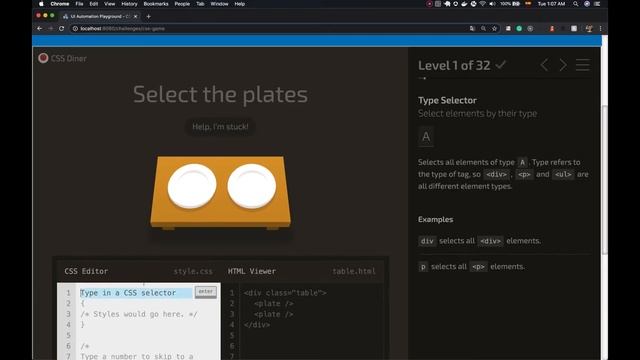The height and width of the screenshot is (360, 640).
Task: Click the forward navigation arrow in Chrome
Action: tap(51, 29)
